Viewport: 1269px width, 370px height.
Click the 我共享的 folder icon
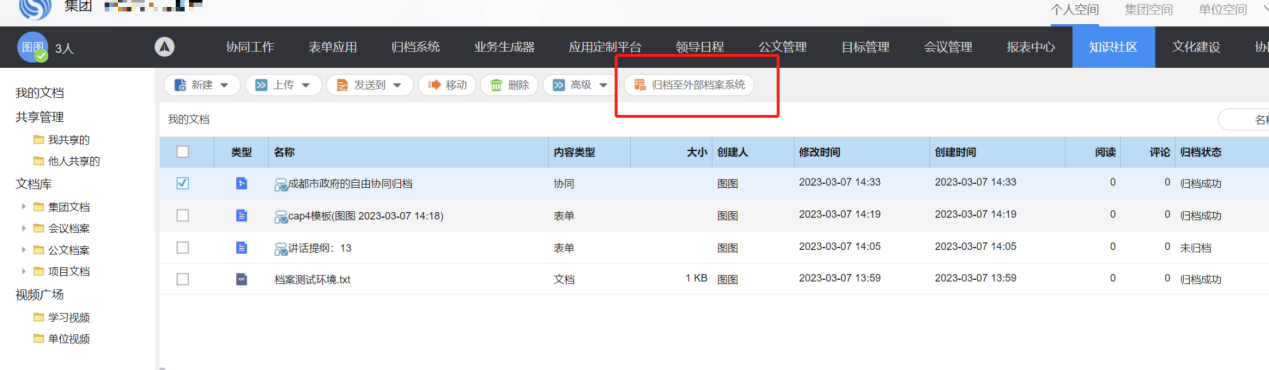click(x=39, y=140)
